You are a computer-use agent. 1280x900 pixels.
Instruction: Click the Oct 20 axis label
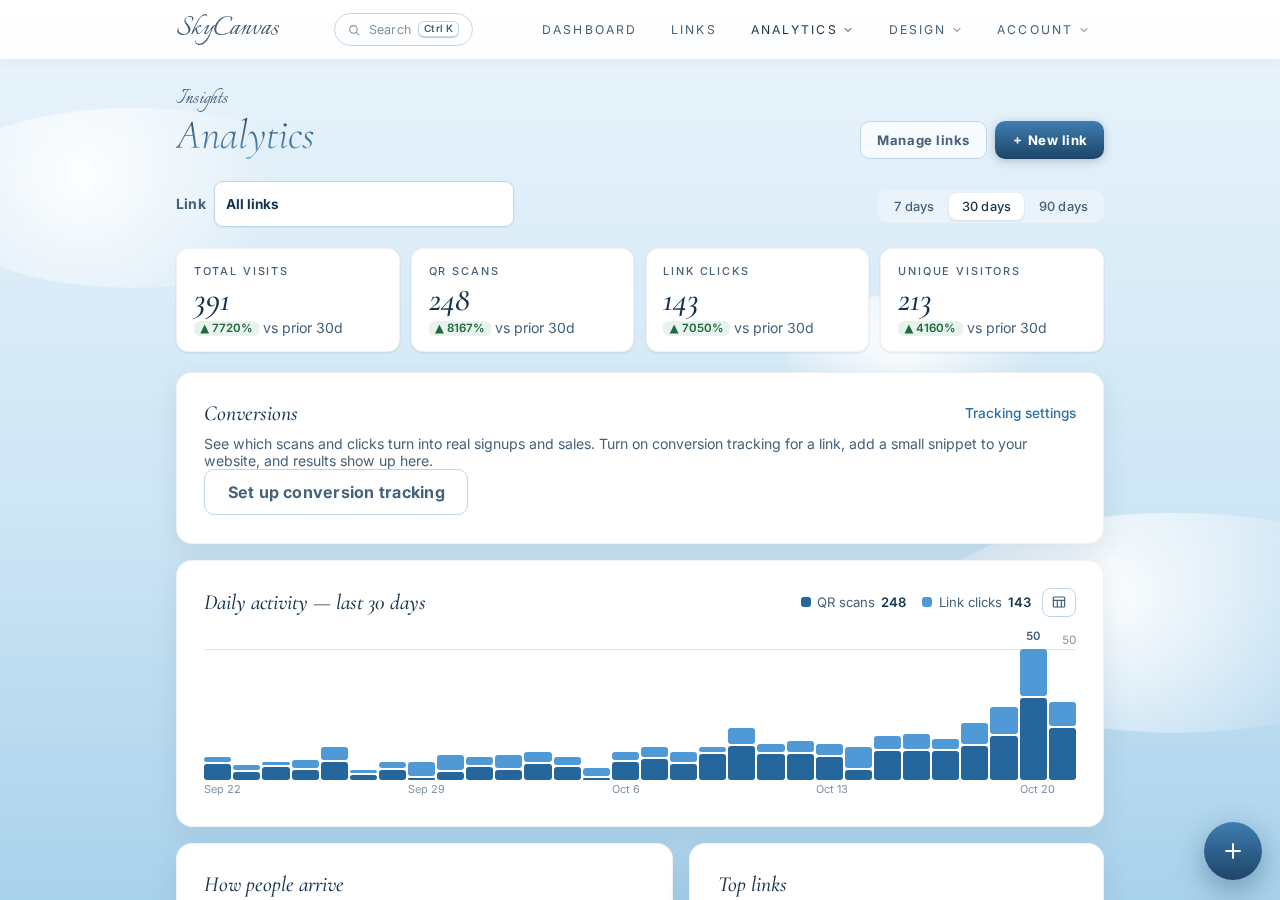click(1037, 789)
